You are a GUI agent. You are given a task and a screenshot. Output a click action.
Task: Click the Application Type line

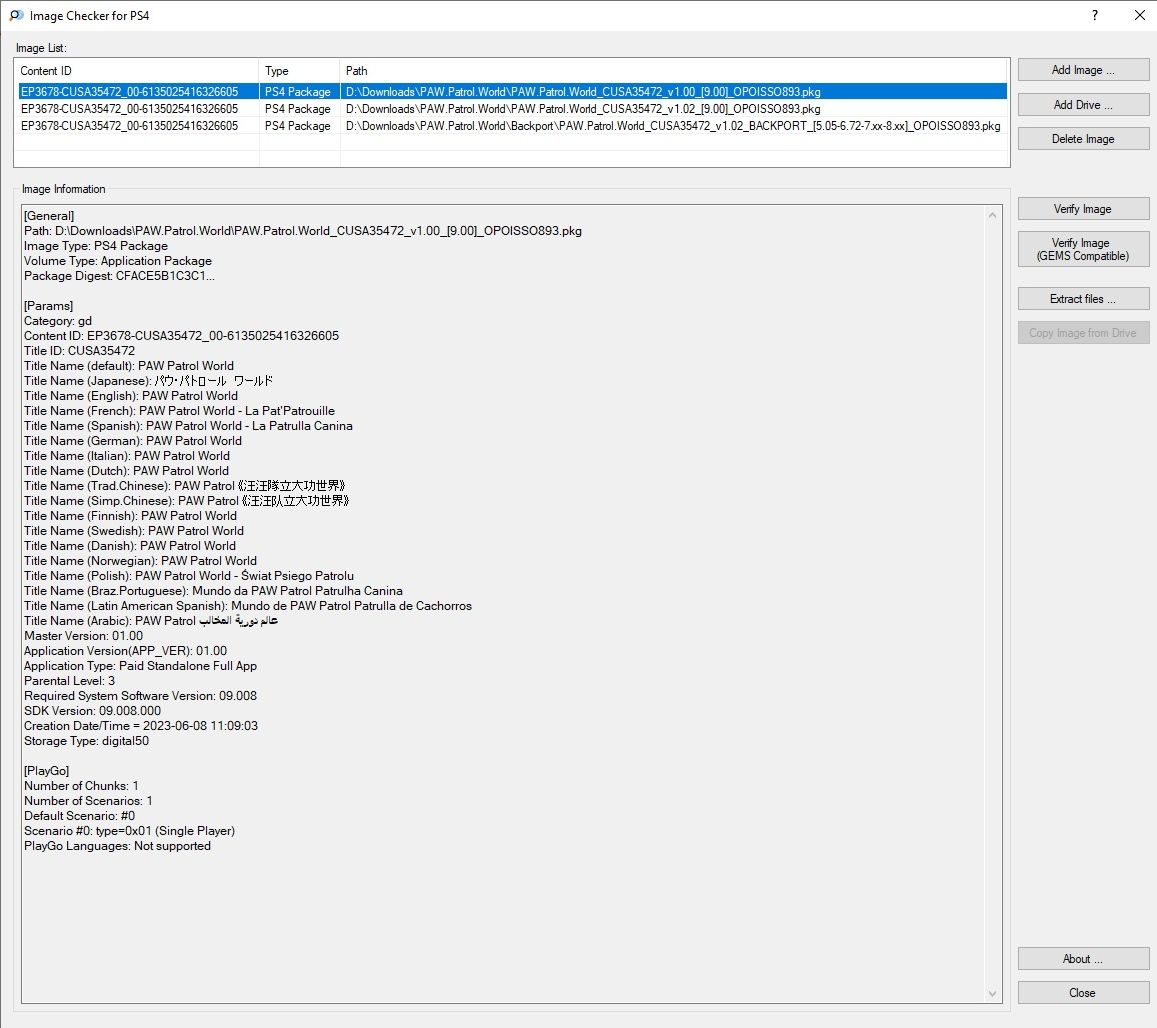point(140,666)
